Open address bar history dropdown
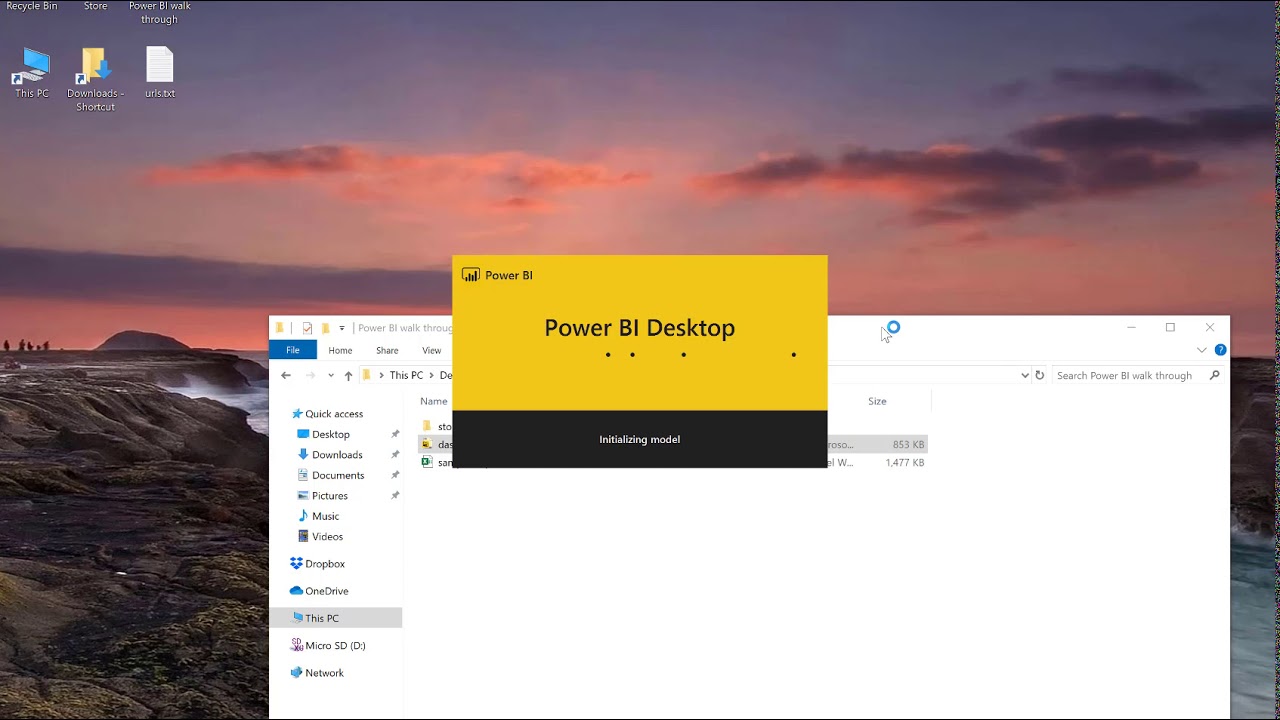 point(1024,375)
